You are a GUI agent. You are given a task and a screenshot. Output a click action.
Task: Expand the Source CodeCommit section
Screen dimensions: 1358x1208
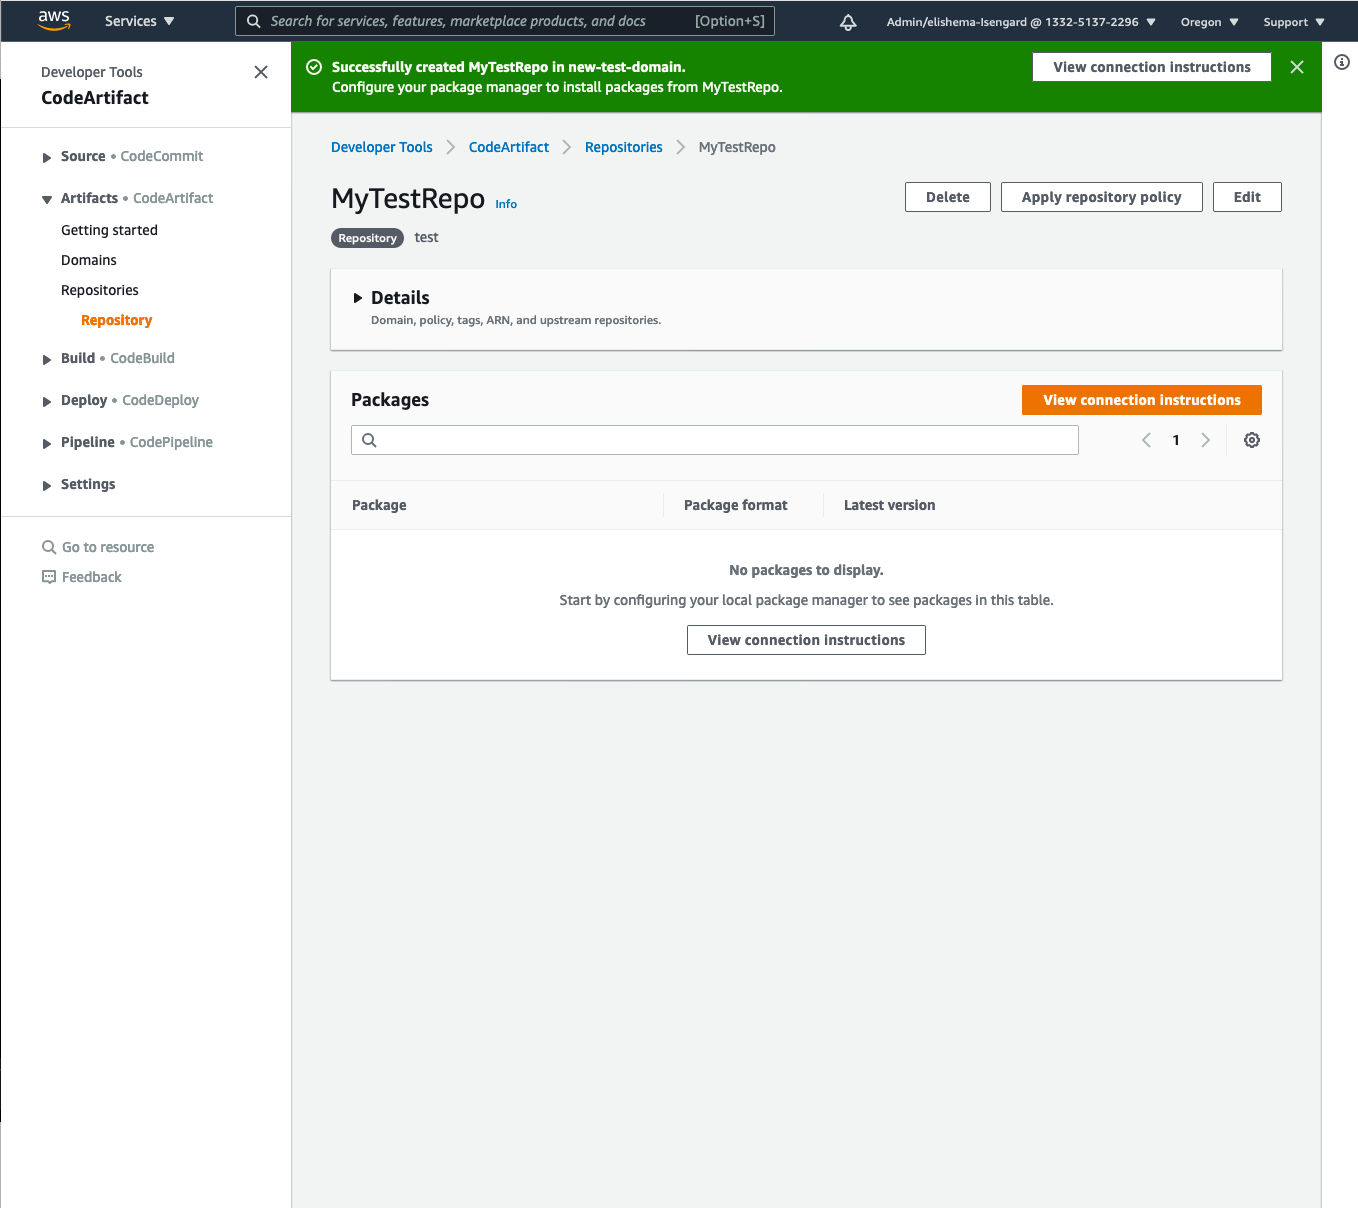click(47, 157)
